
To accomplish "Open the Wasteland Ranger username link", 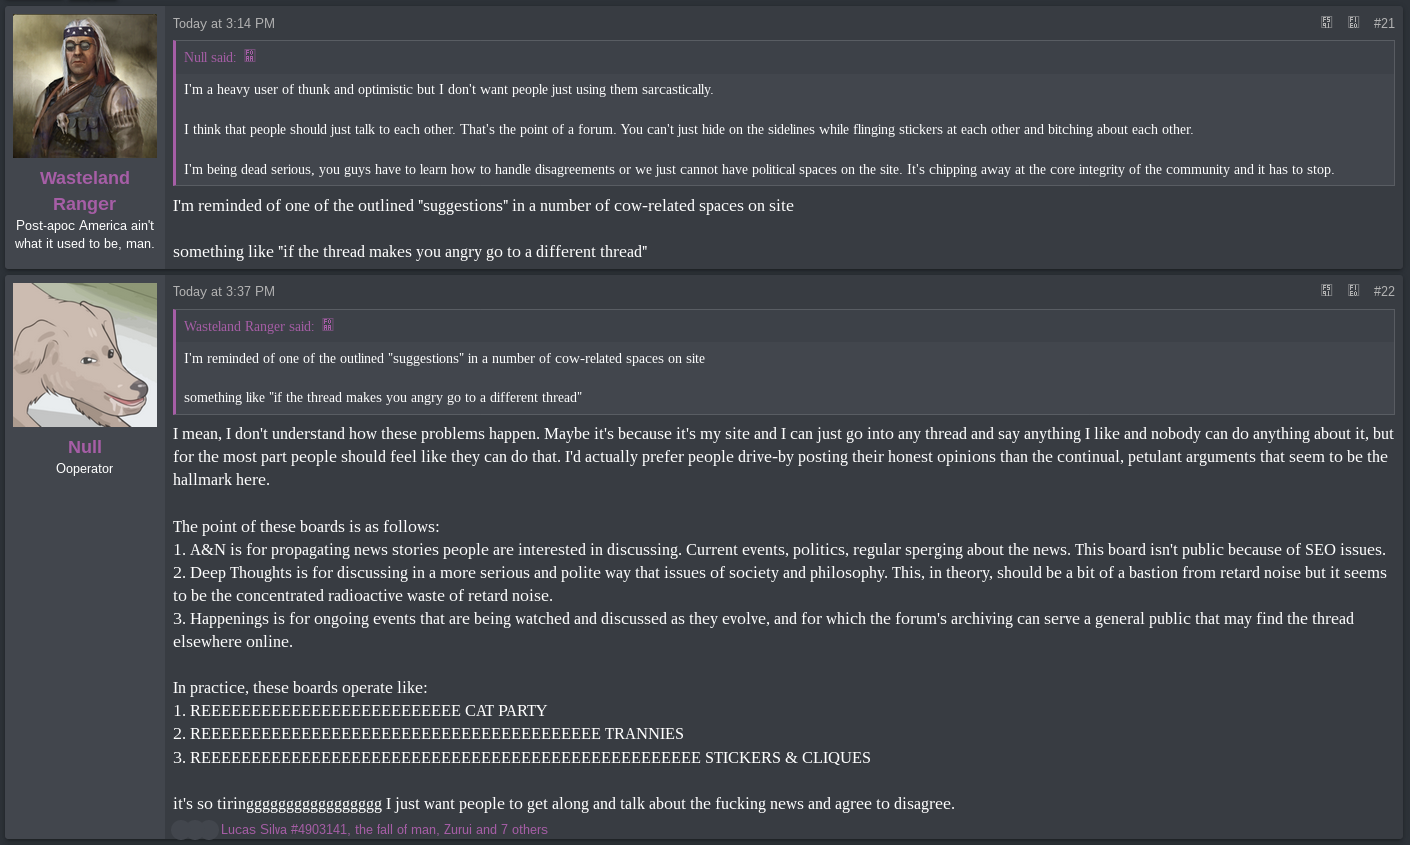I will (x=85, y=190).
